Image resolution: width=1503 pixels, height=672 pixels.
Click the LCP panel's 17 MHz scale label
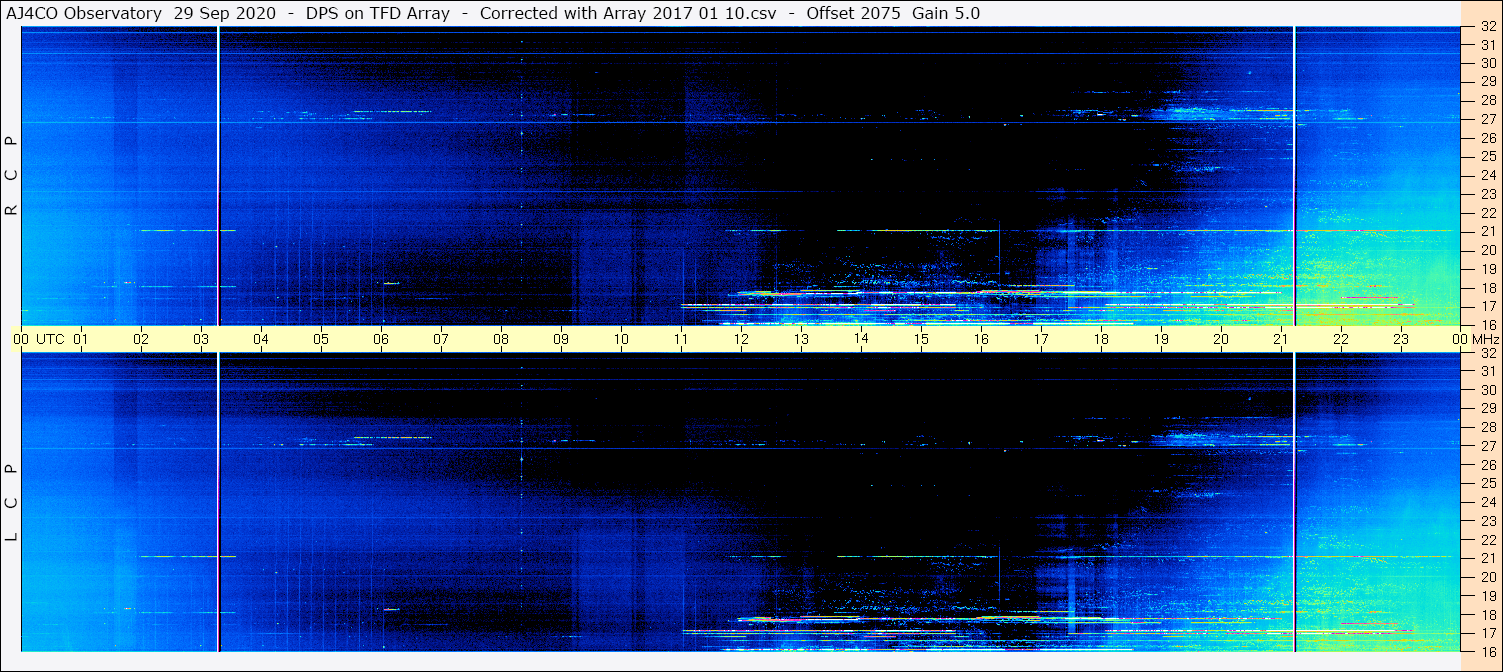1488,633
